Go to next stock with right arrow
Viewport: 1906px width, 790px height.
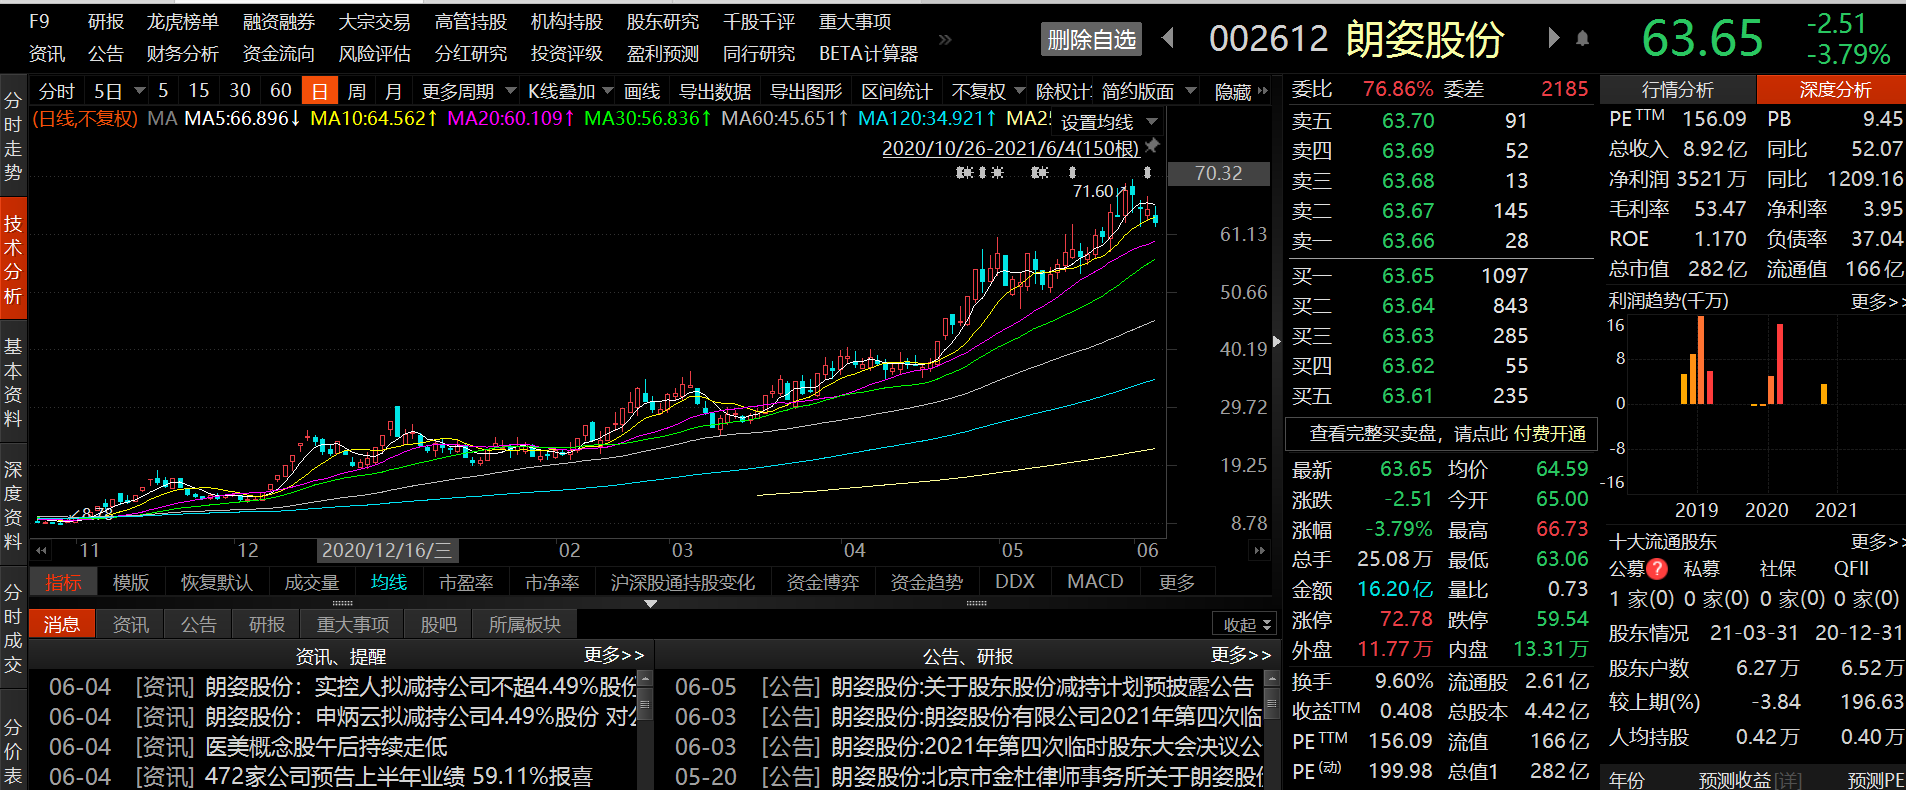[x=1553, y=38]
